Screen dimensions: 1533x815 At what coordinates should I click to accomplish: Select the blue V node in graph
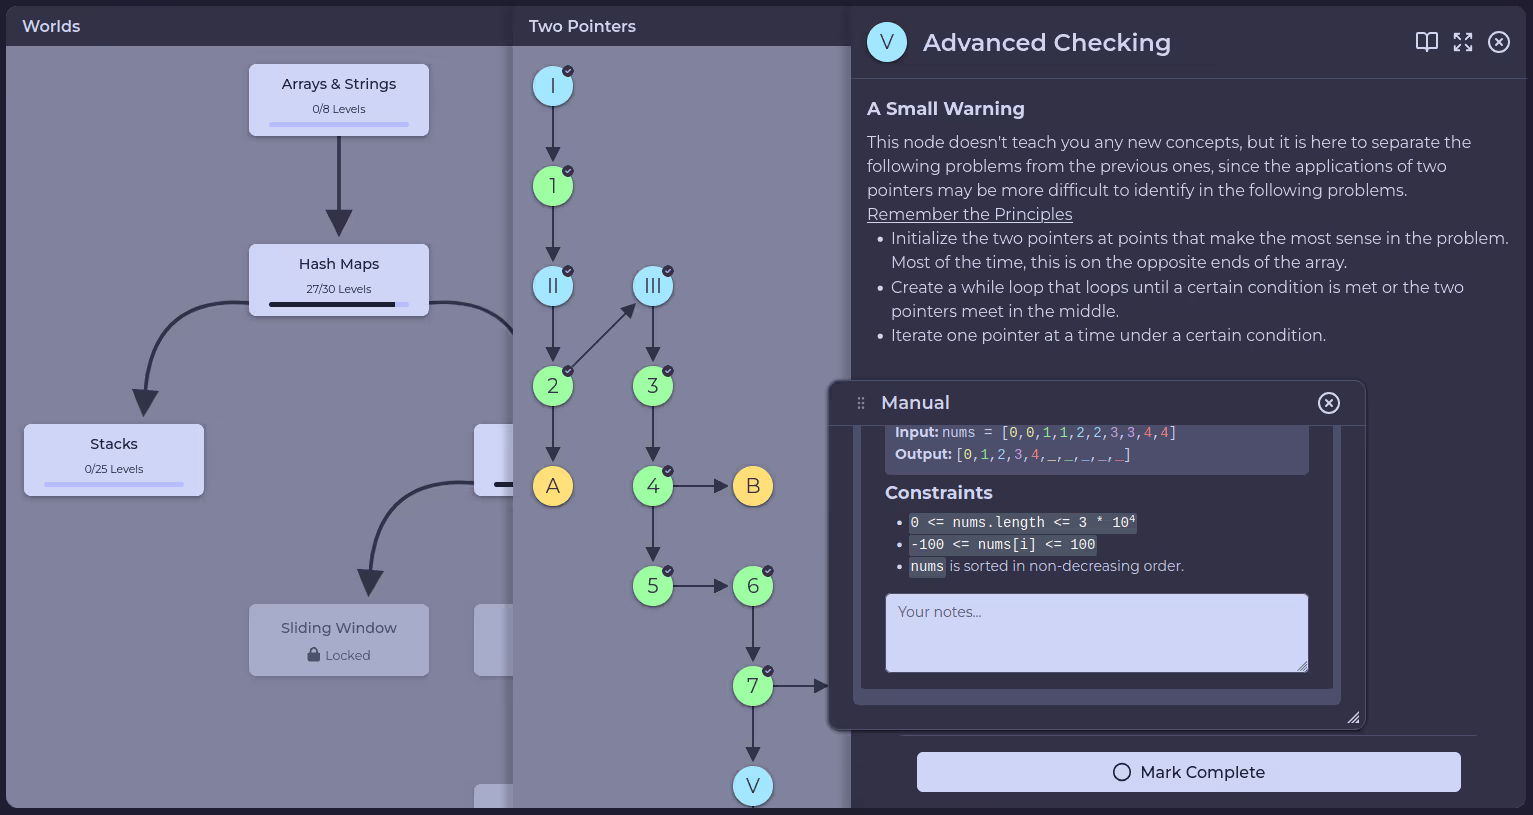pos(753,785)
